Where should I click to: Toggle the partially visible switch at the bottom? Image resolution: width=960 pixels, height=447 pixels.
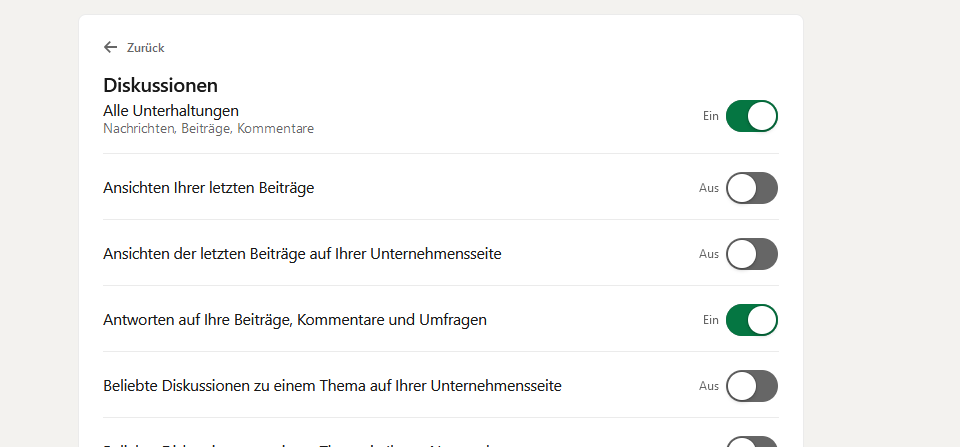click(751, 441)
